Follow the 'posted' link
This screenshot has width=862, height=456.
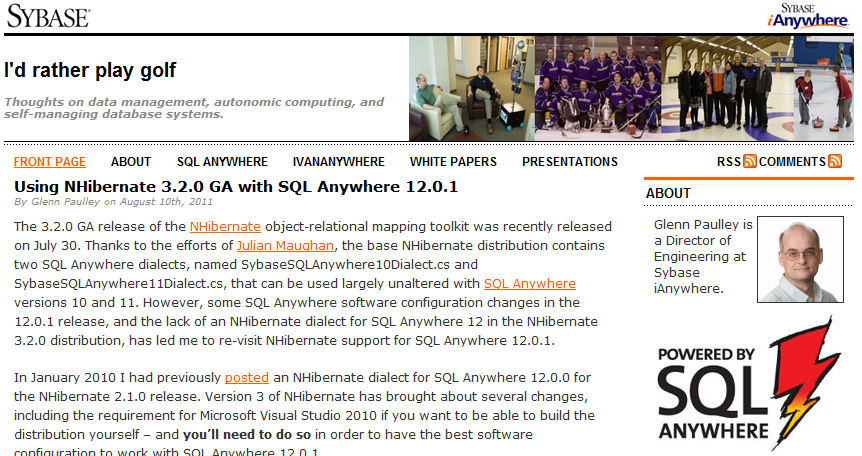pyautogui.click(x=247, y=378)
